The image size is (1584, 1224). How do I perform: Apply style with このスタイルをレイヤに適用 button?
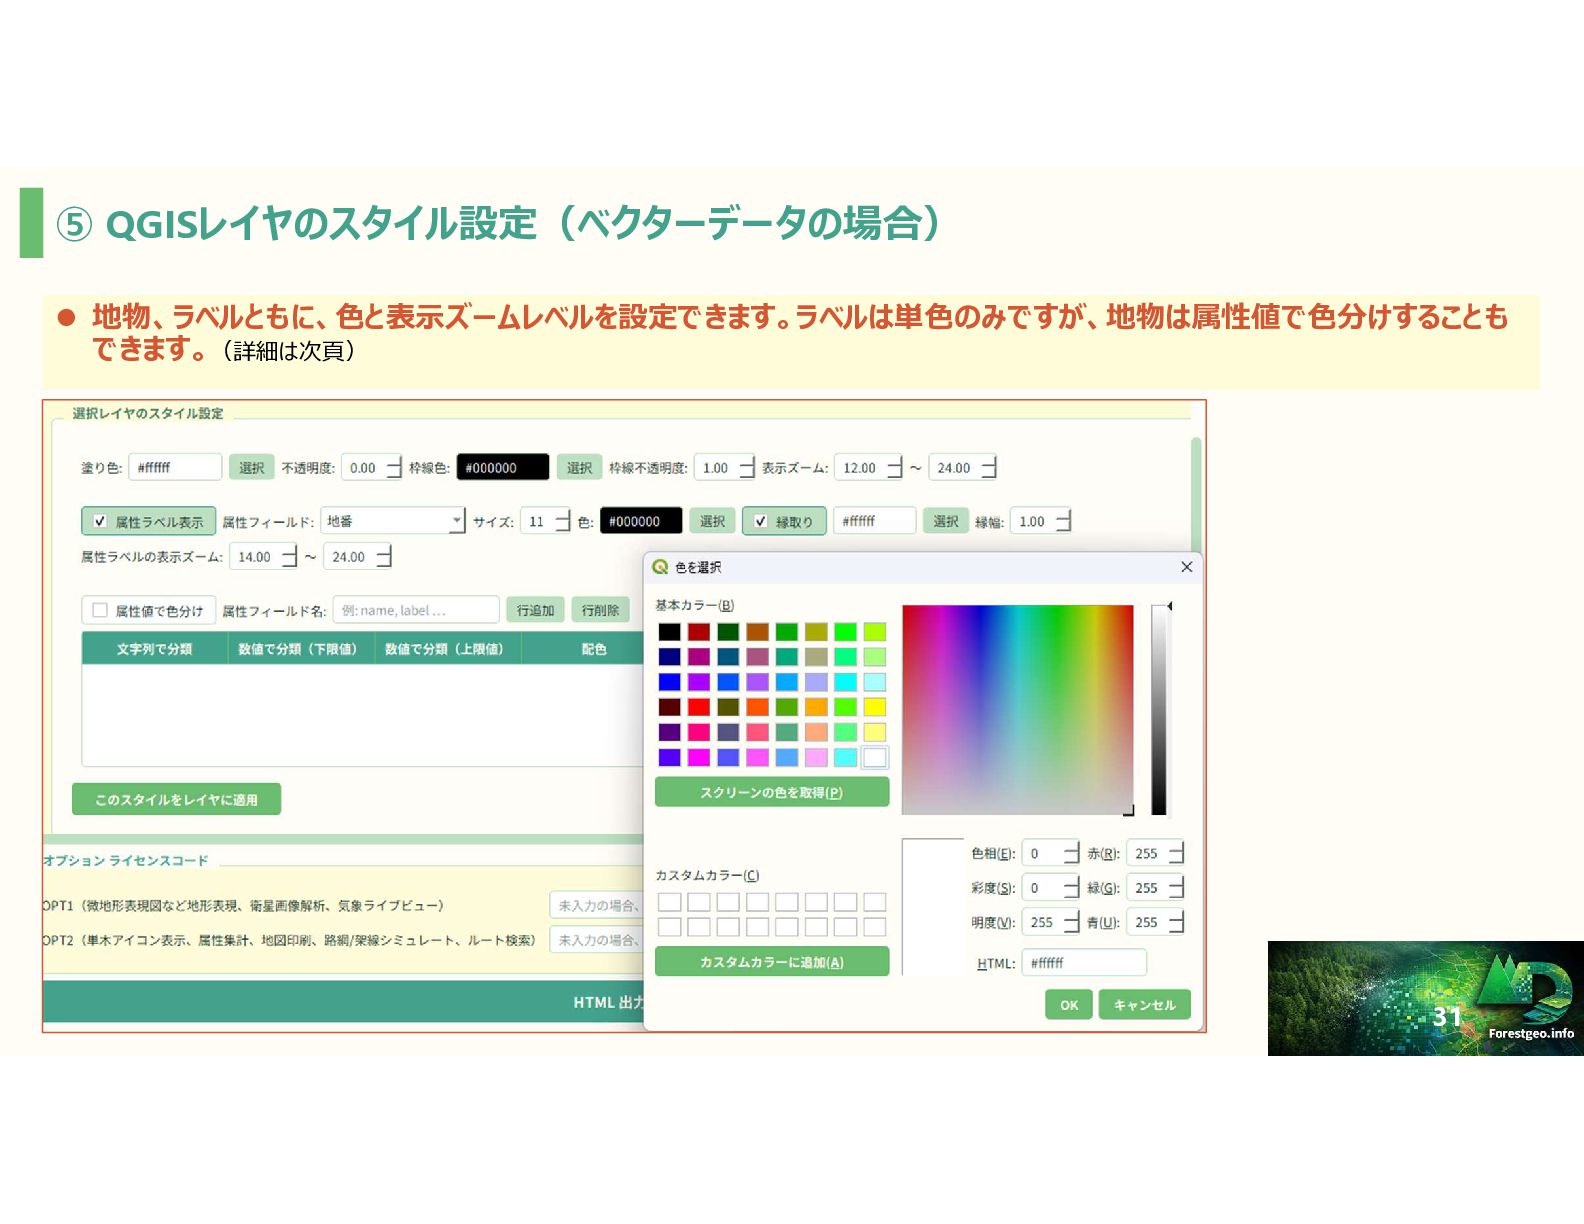click(x=176, y=799)
